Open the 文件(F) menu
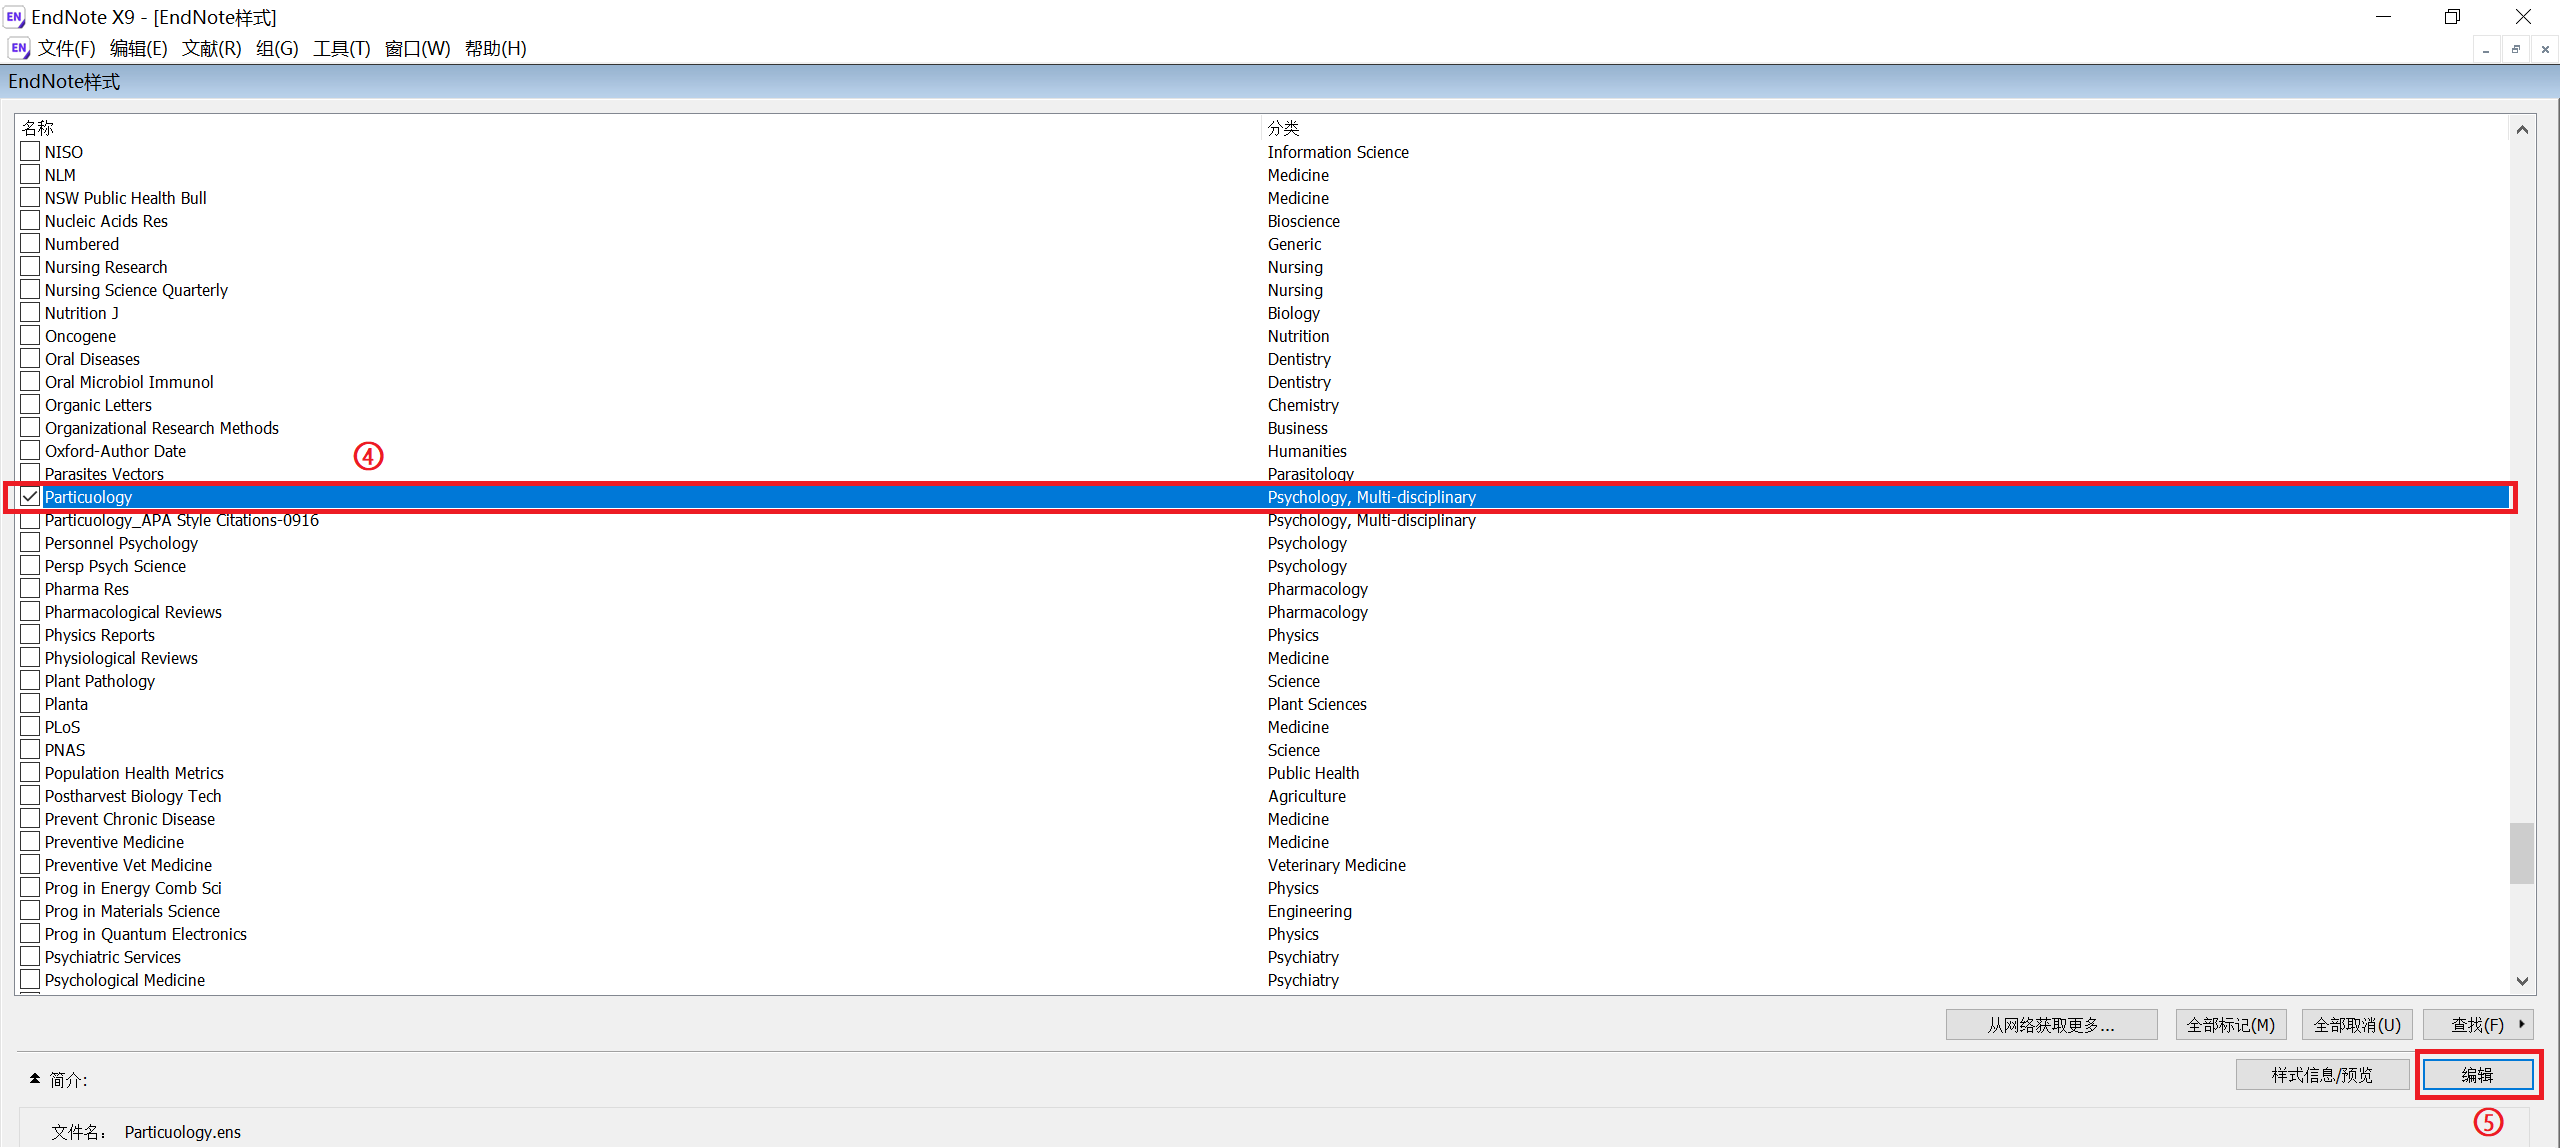Image resolution: width=2560 pixels, height=1148 pixels. coord(67,48)
